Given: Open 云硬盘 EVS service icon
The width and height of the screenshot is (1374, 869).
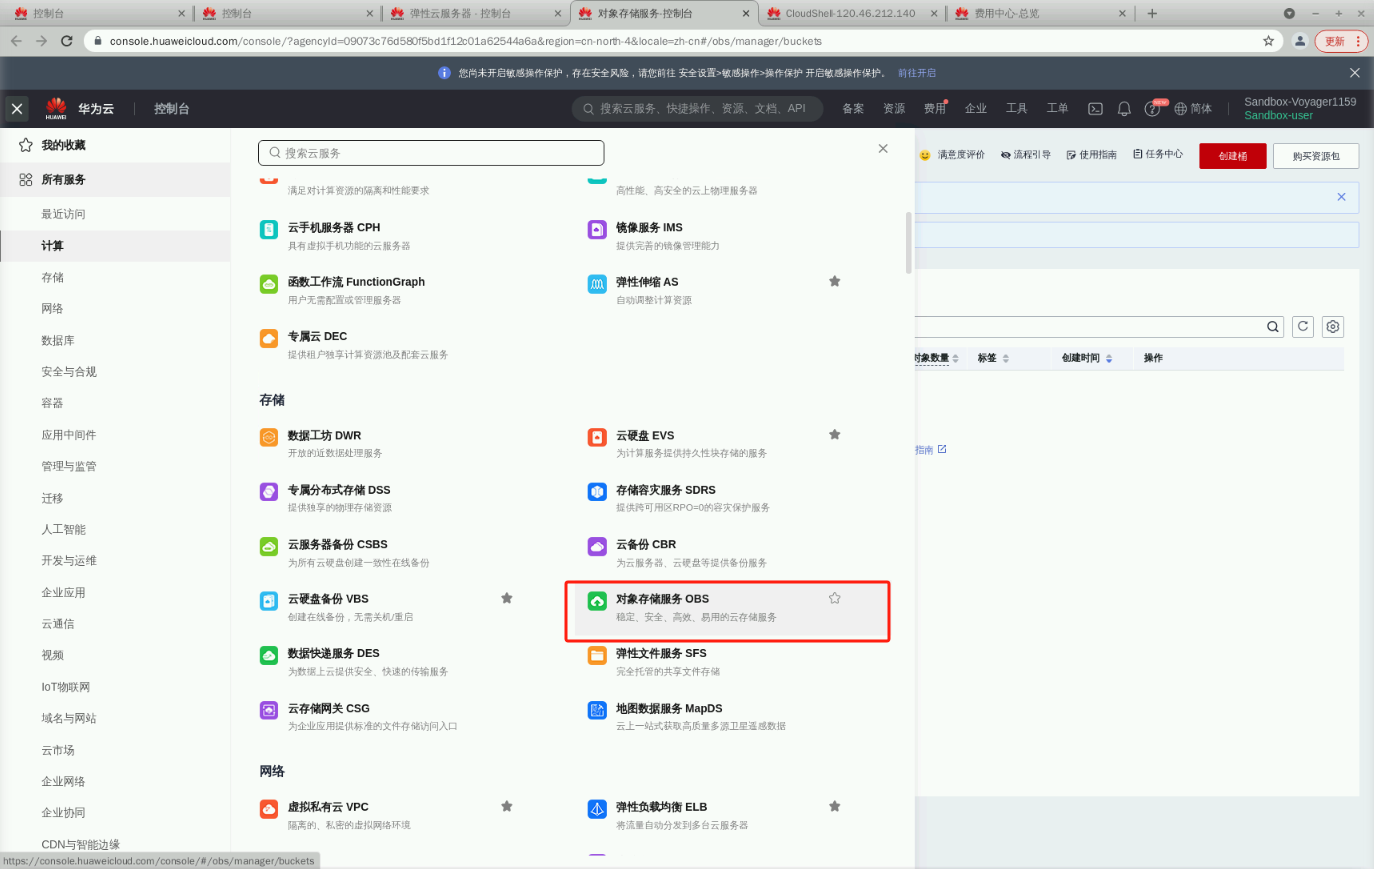Looking at the screenshot, I should click(597, 438).
